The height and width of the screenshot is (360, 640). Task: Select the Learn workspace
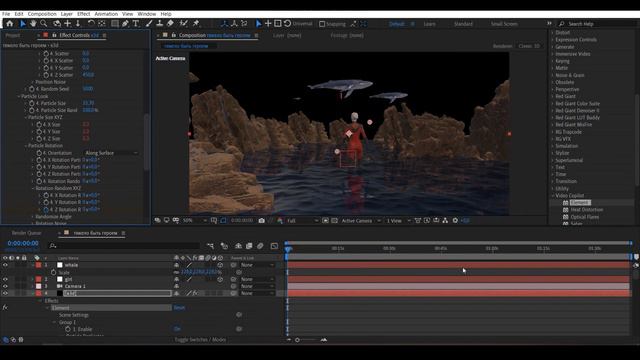click(x=429, y=24)
